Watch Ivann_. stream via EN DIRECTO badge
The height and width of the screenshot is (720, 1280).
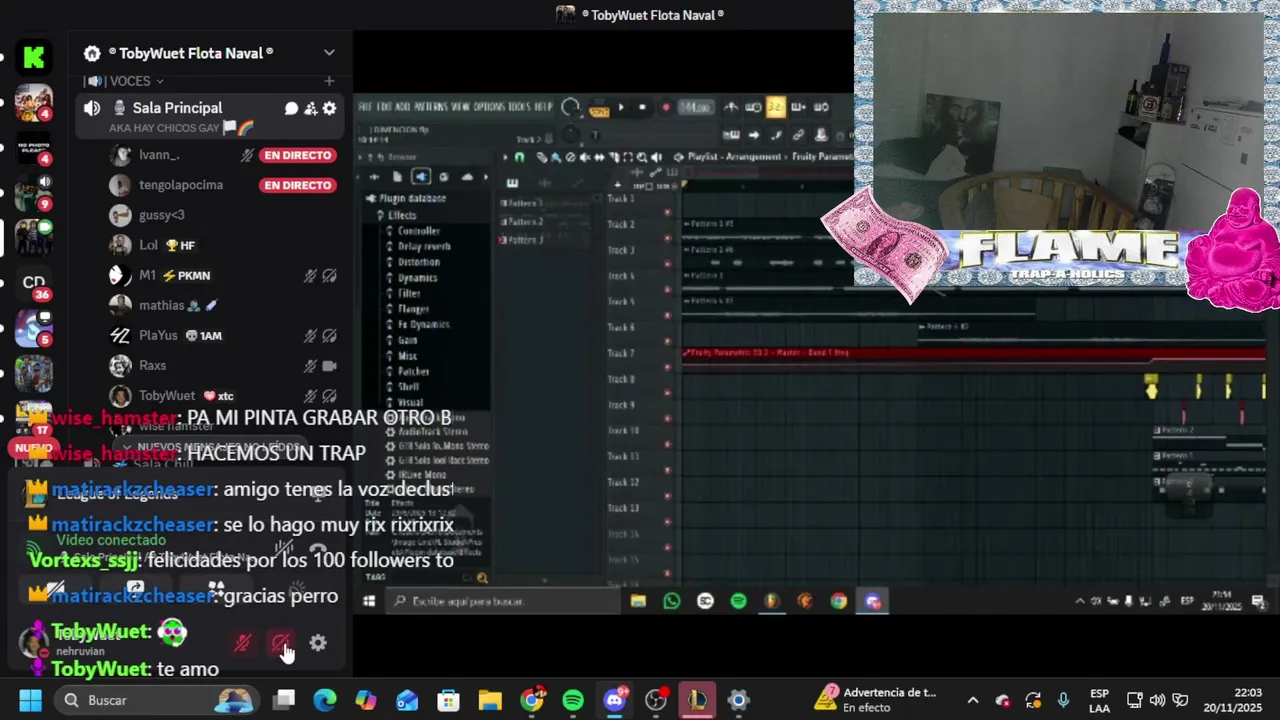point(297,155)
